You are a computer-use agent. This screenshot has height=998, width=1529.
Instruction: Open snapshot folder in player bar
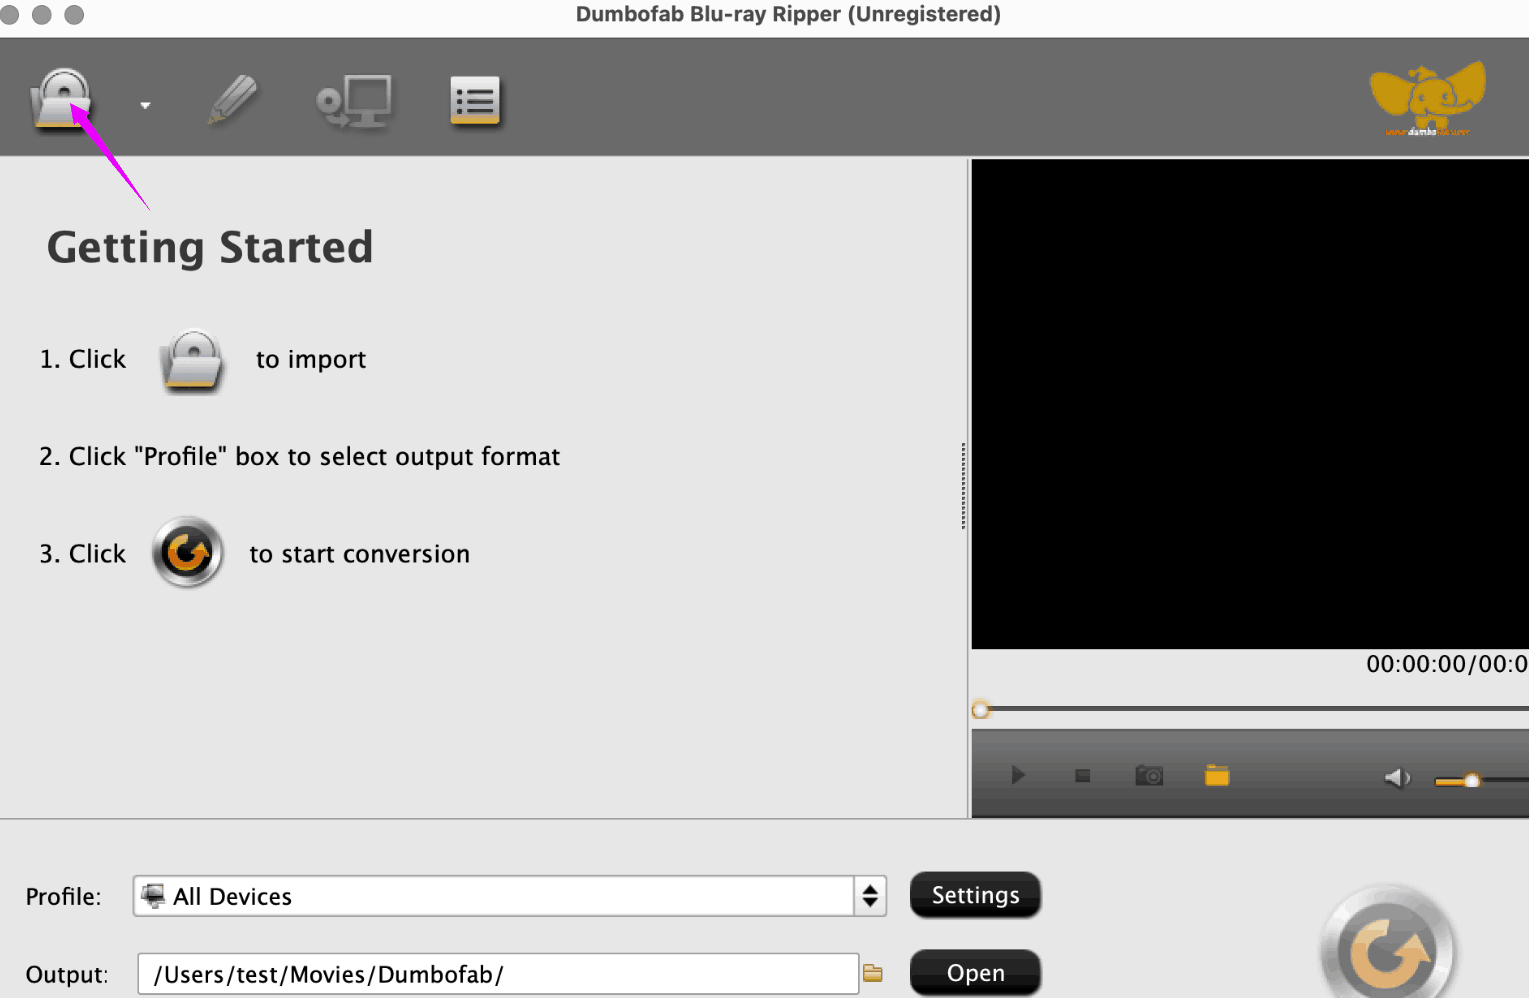(1217, 776)
